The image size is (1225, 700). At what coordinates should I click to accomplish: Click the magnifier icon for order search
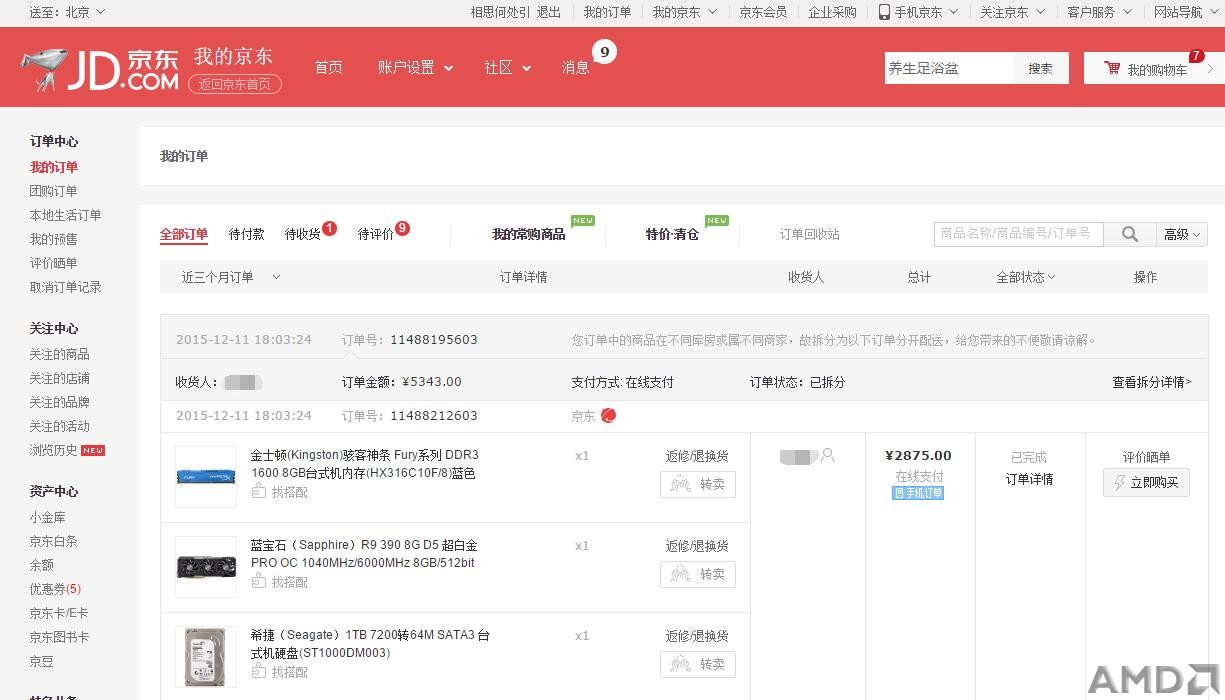click(x=1130, y=234)
